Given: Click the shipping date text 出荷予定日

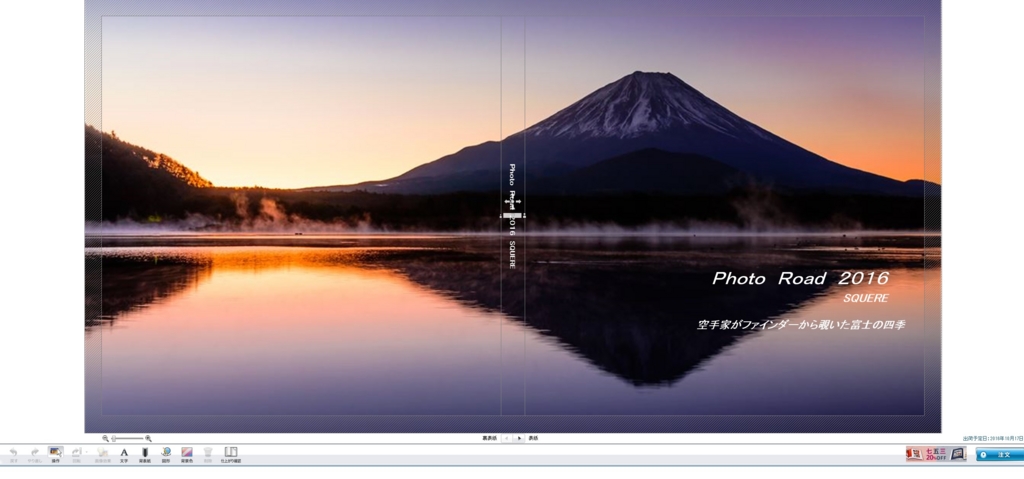Looking at the screenshot, I should (x=993, y=438).
